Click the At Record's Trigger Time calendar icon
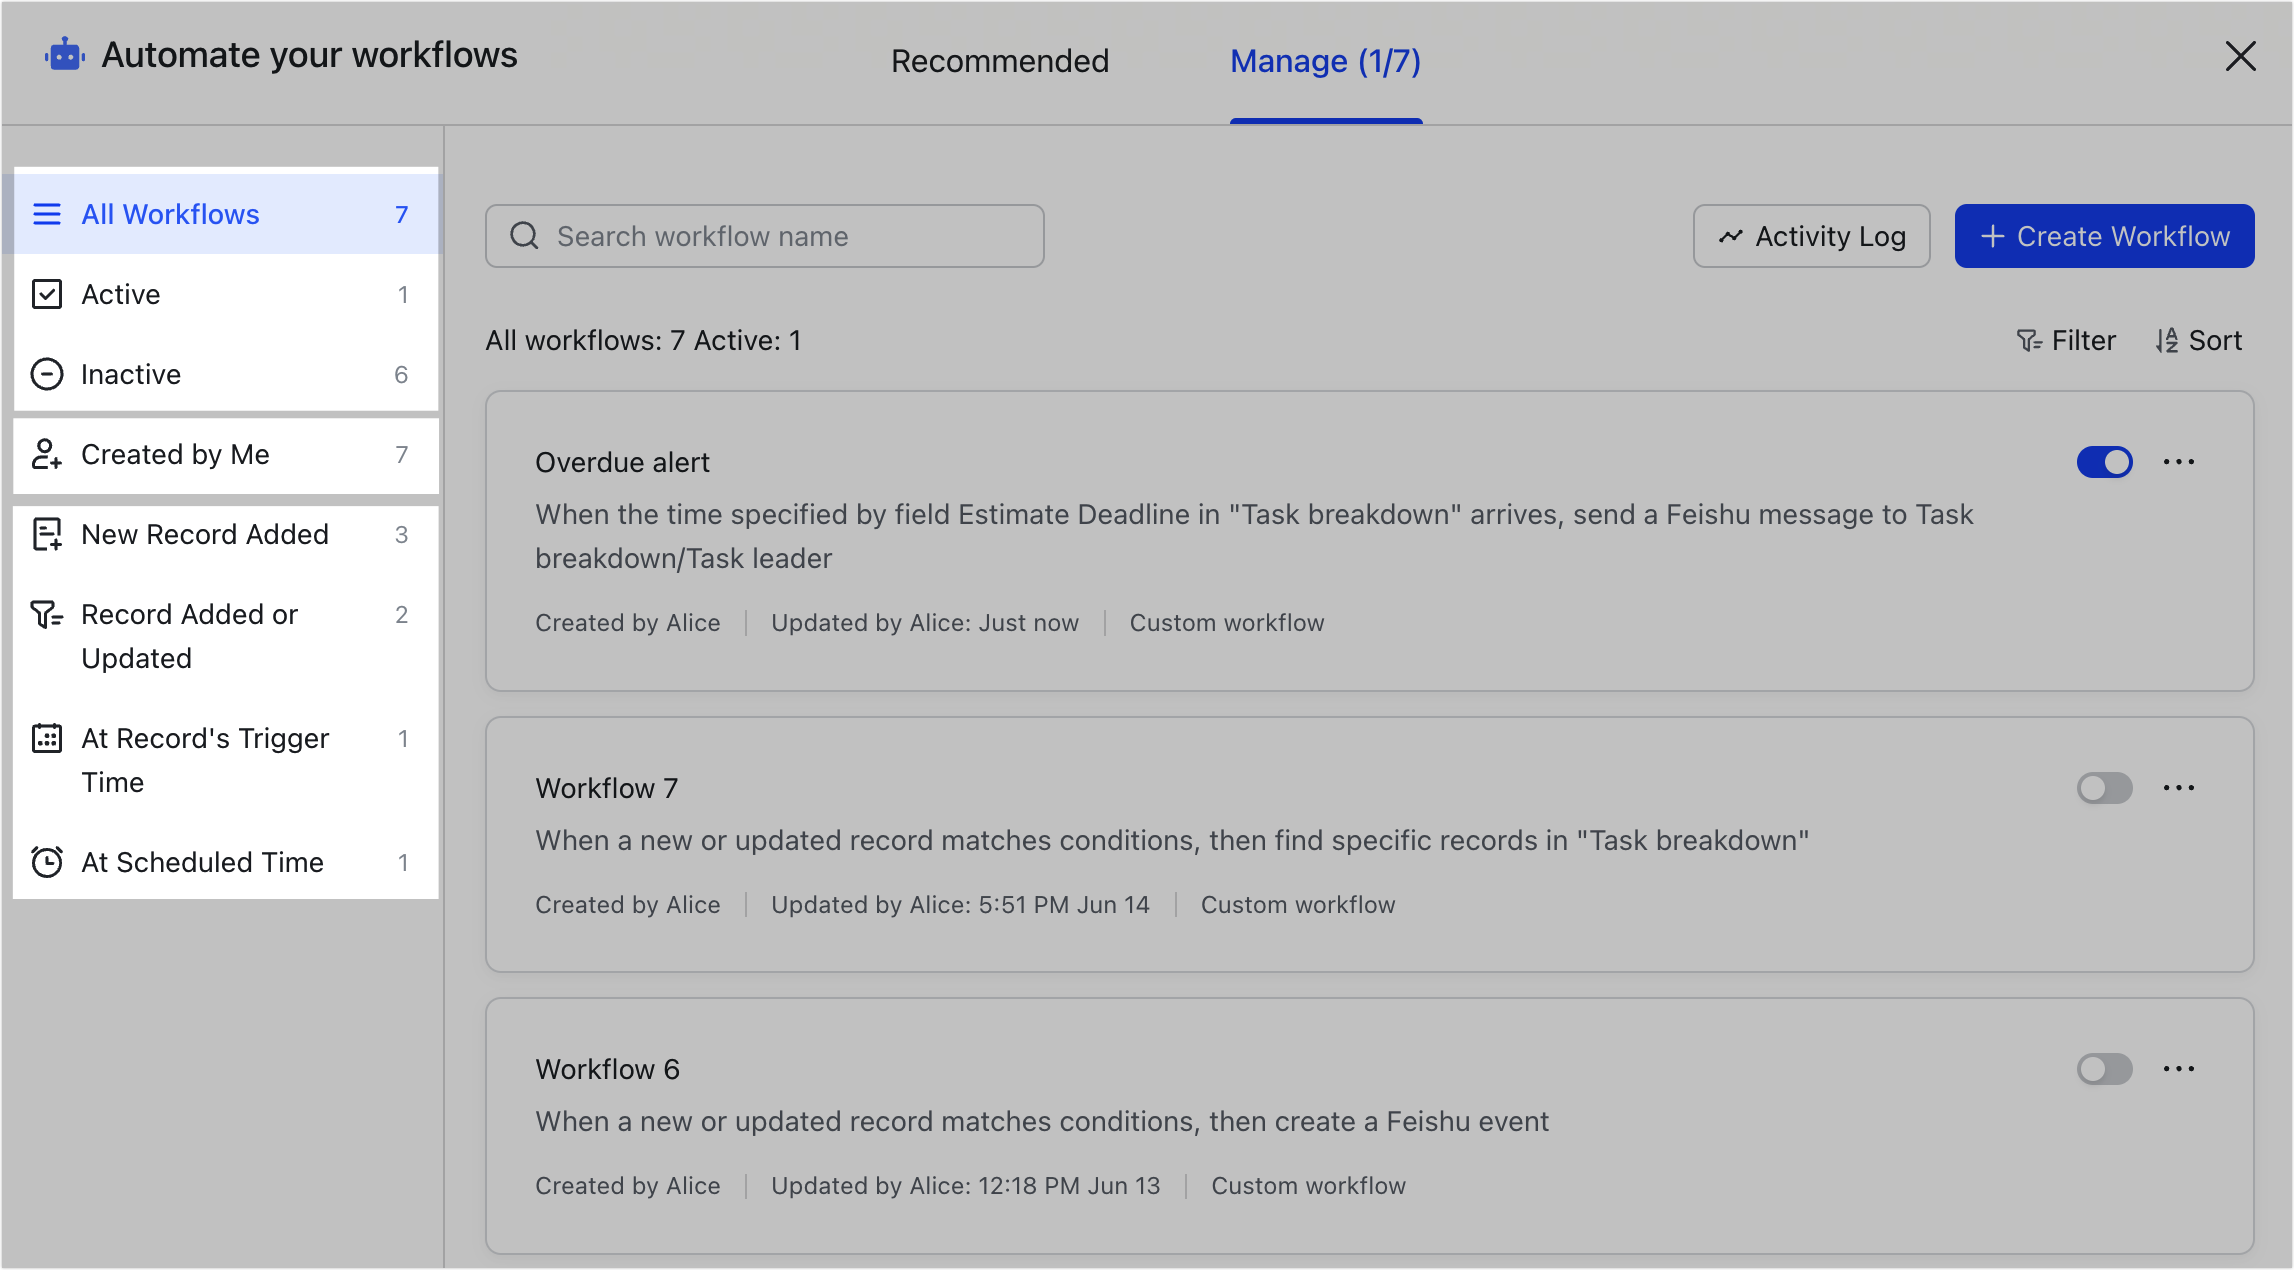The image size is (2294, 1270). point(47,738)
